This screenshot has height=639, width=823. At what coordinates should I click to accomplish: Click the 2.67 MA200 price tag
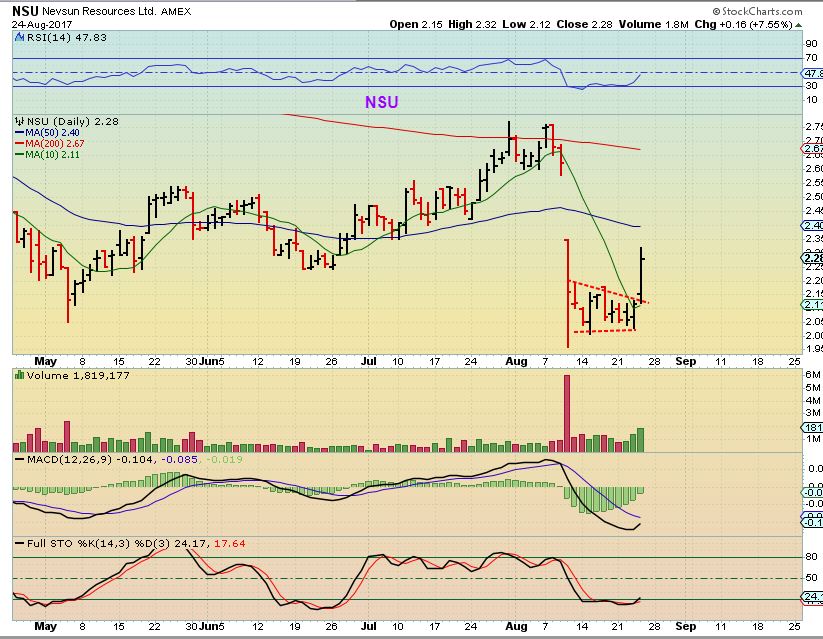point(813,149)
